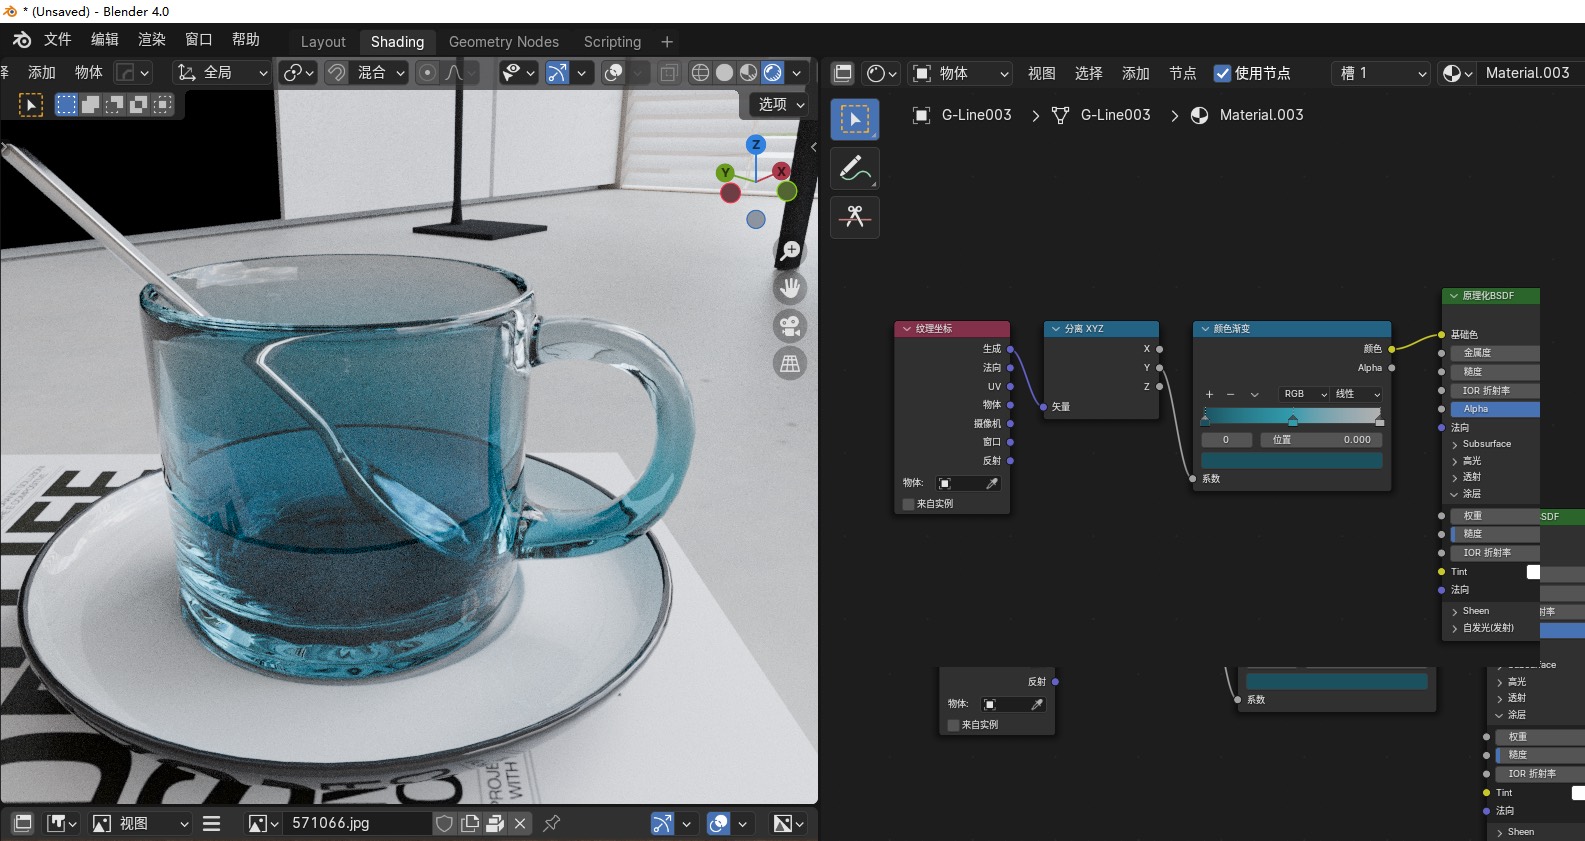Click the hand pan view icon
This screenshot has height=841, width=1585.
790,288
